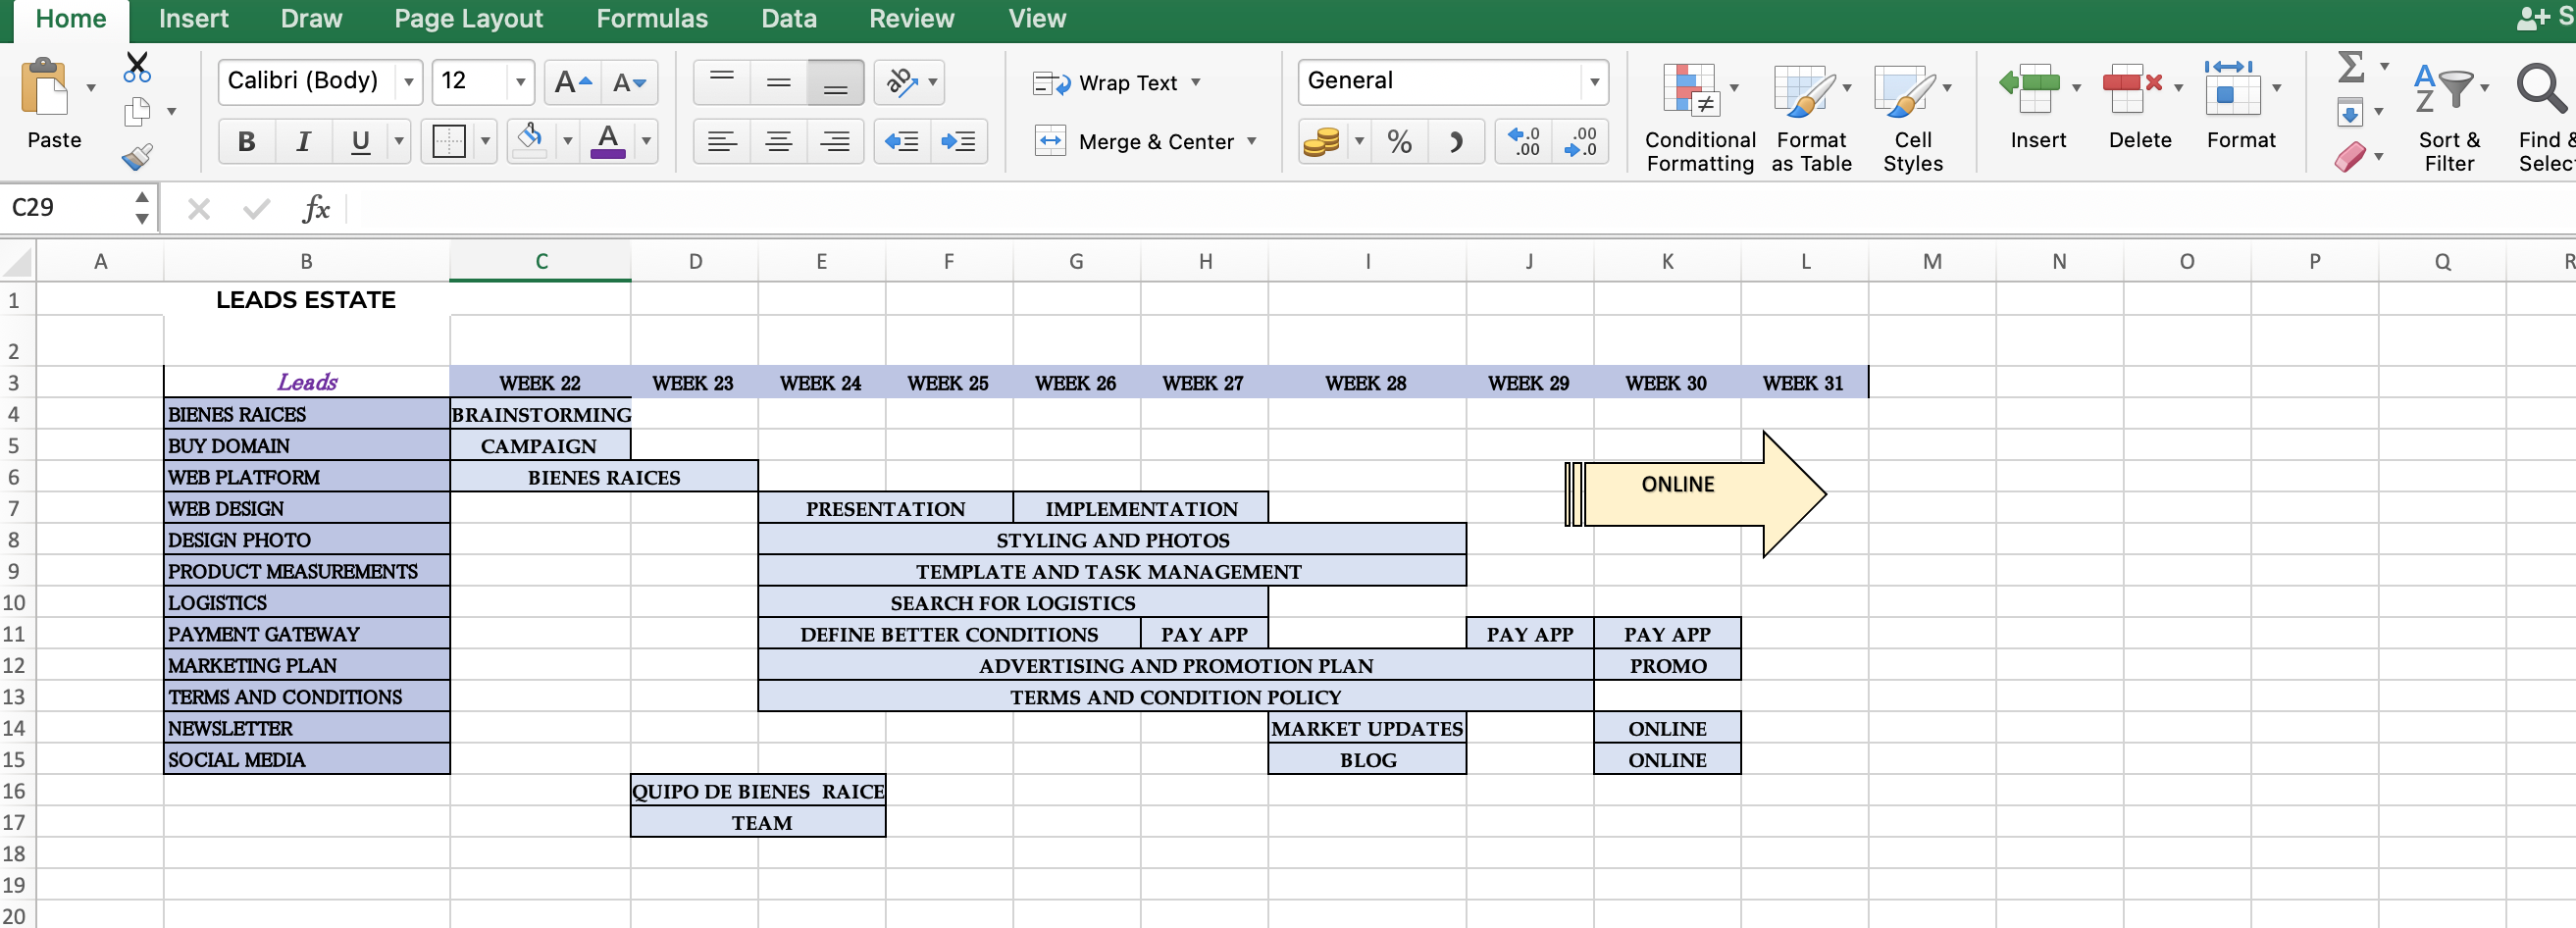Open the underline style dropdown arrow

click(x=398, y=141)
